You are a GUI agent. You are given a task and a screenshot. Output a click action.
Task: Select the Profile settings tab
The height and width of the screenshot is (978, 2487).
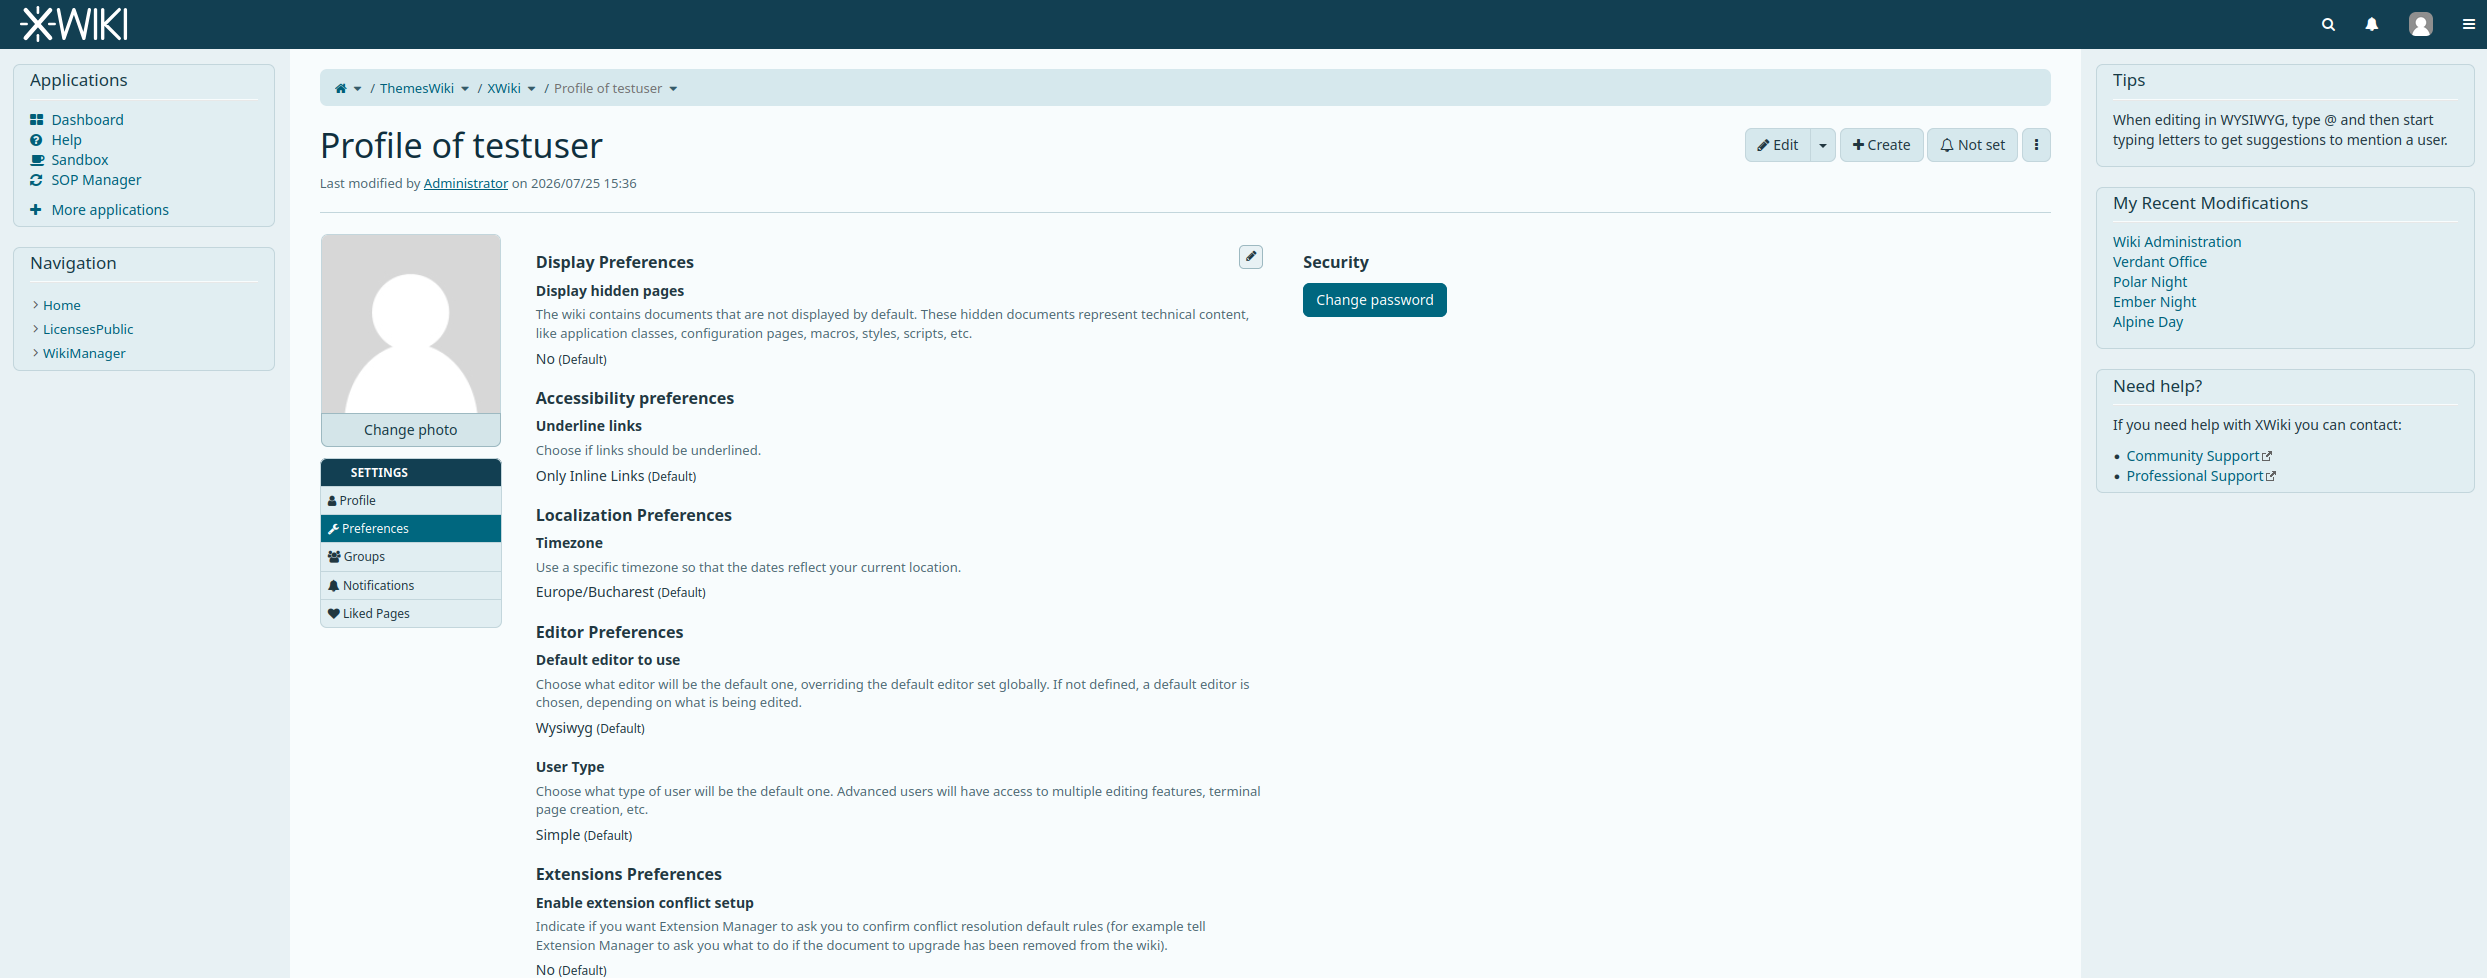pos(411,500)
